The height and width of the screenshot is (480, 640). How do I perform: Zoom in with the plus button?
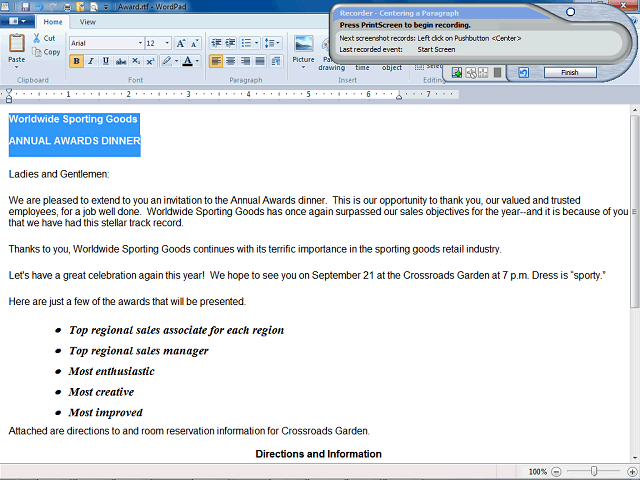tap(632, 472)
